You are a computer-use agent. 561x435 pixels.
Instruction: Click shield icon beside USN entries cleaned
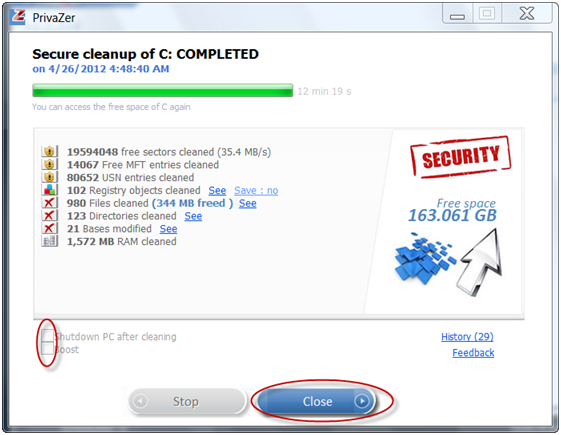49,177
